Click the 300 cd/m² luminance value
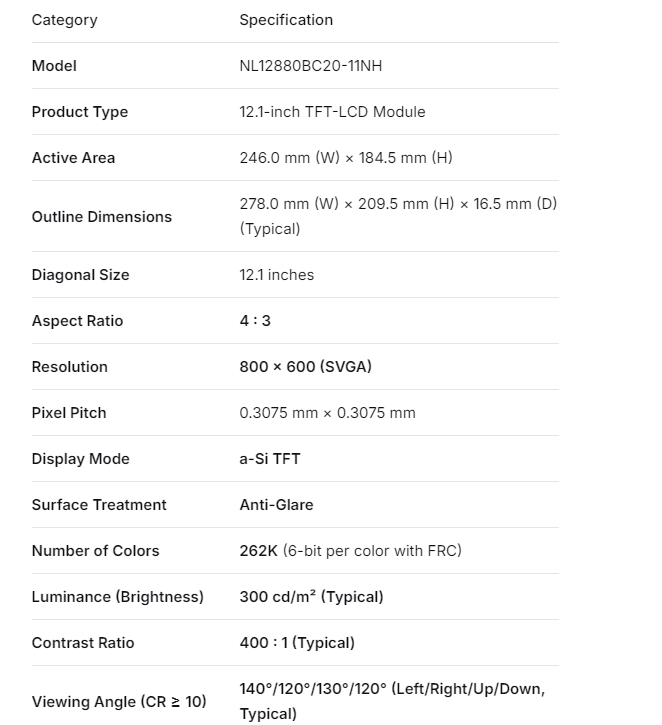The height and width of the screenshot is (725, 662). tap(311, 597)
